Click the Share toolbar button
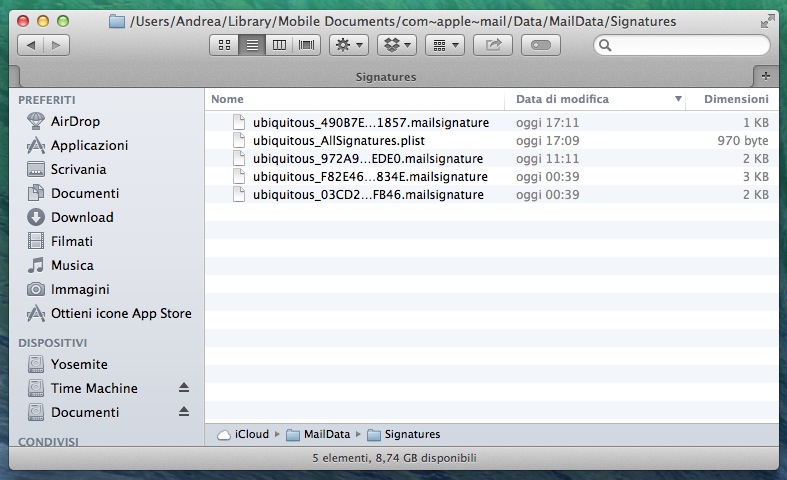787x480 pixels. point(493,45)
